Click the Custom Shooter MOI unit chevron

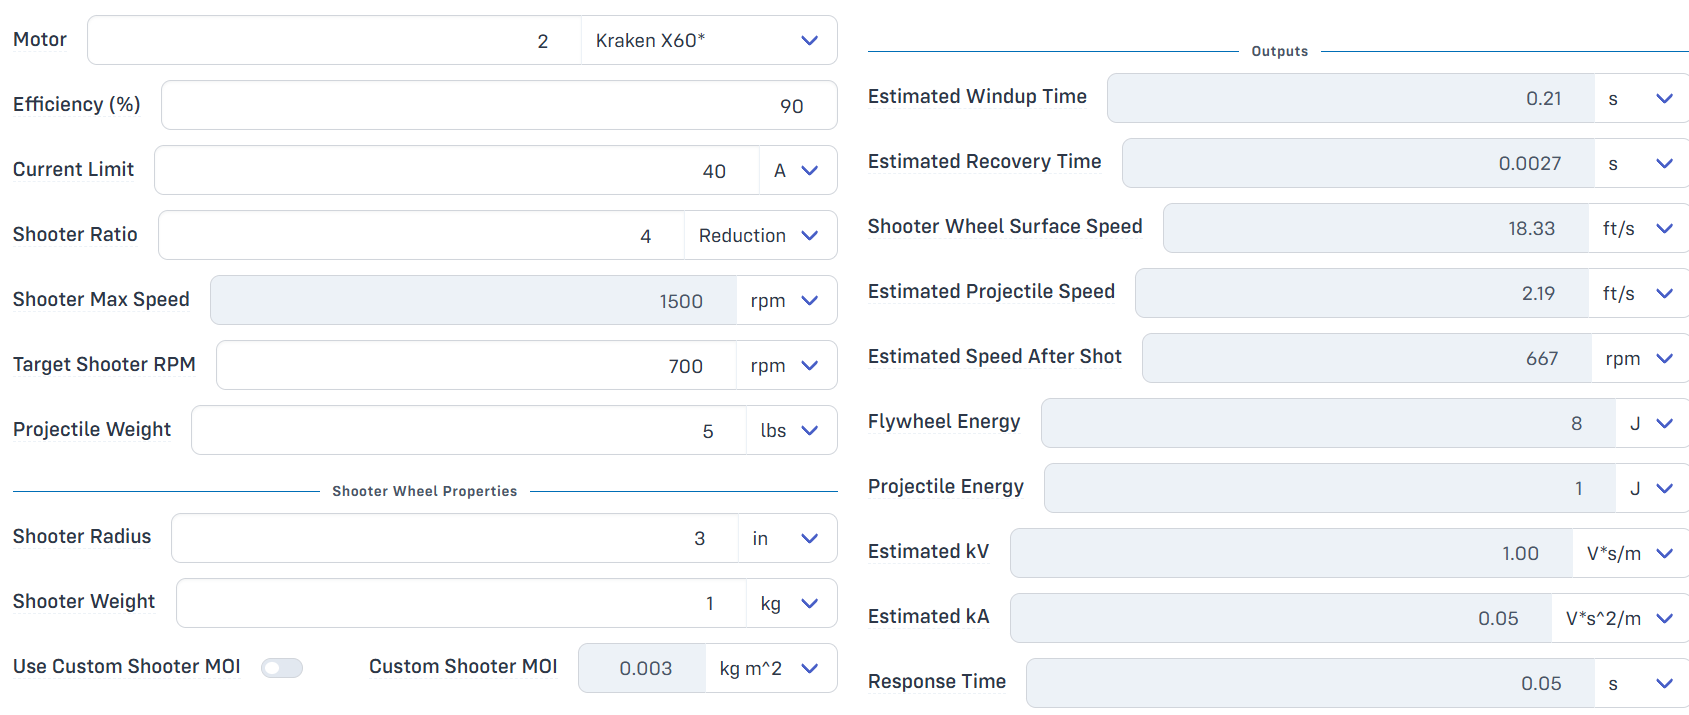[810, 668]
